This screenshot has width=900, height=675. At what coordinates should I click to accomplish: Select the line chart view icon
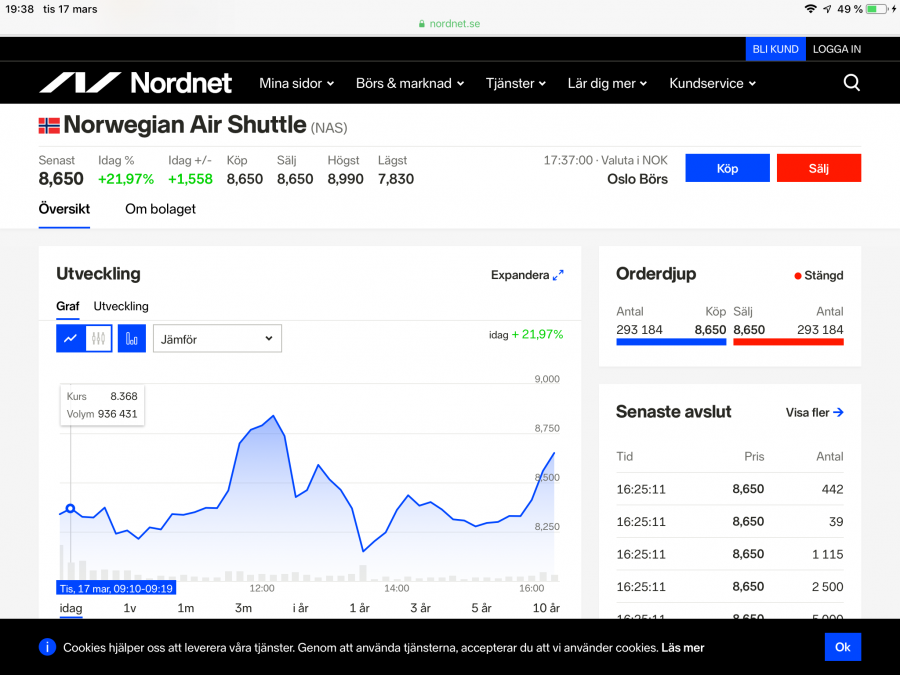click(70, 339)
